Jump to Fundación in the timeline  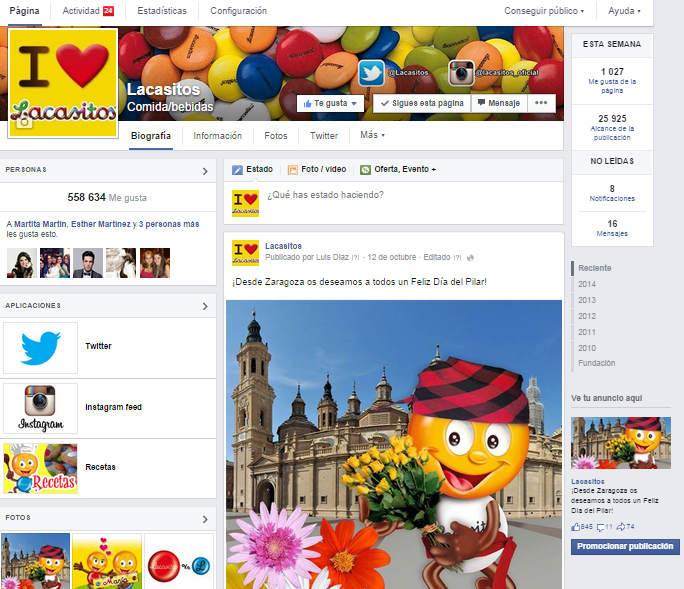click(x=596, y=363)
